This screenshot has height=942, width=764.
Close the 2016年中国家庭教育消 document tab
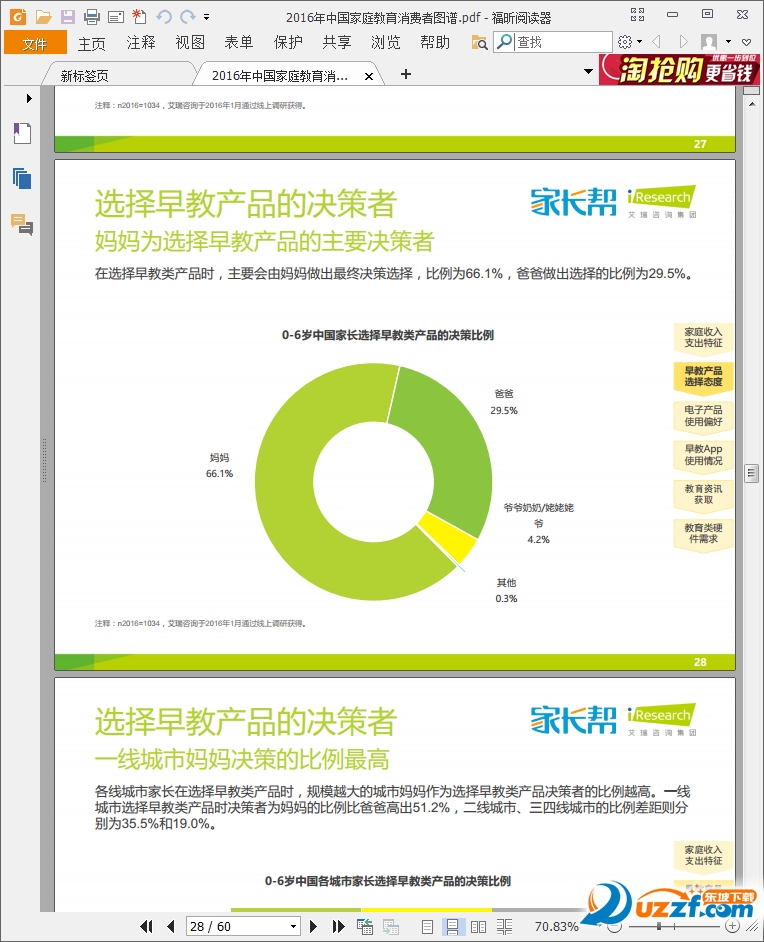tap(369, 76)
